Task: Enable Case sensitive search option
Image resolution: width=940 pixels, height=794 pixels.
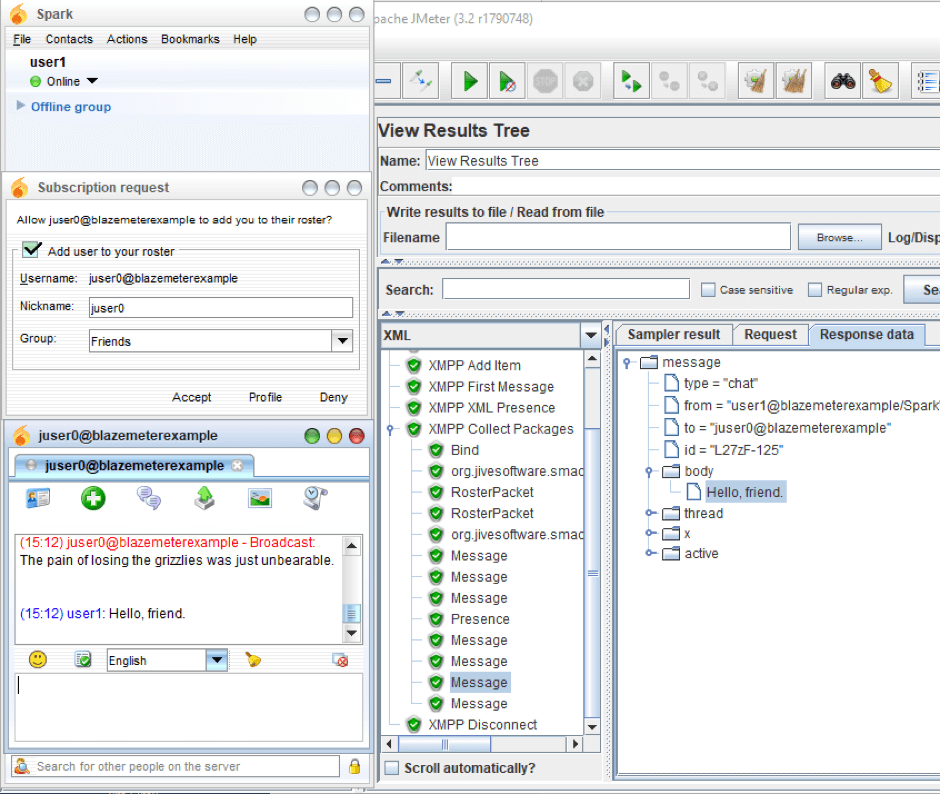Action: (x=708, y=290)
